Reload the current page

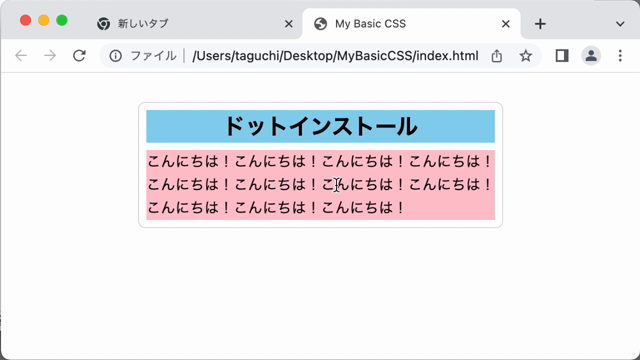tap(79, 56)
